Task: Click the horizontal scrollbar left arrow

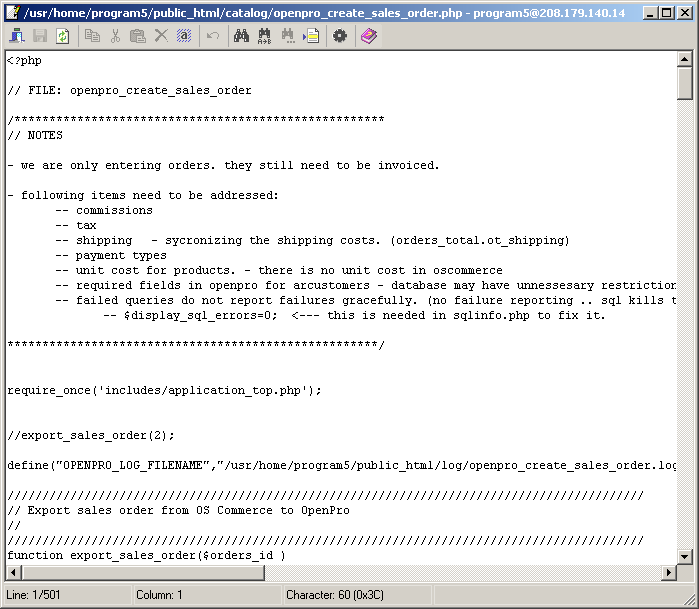Action: point(13,573)
